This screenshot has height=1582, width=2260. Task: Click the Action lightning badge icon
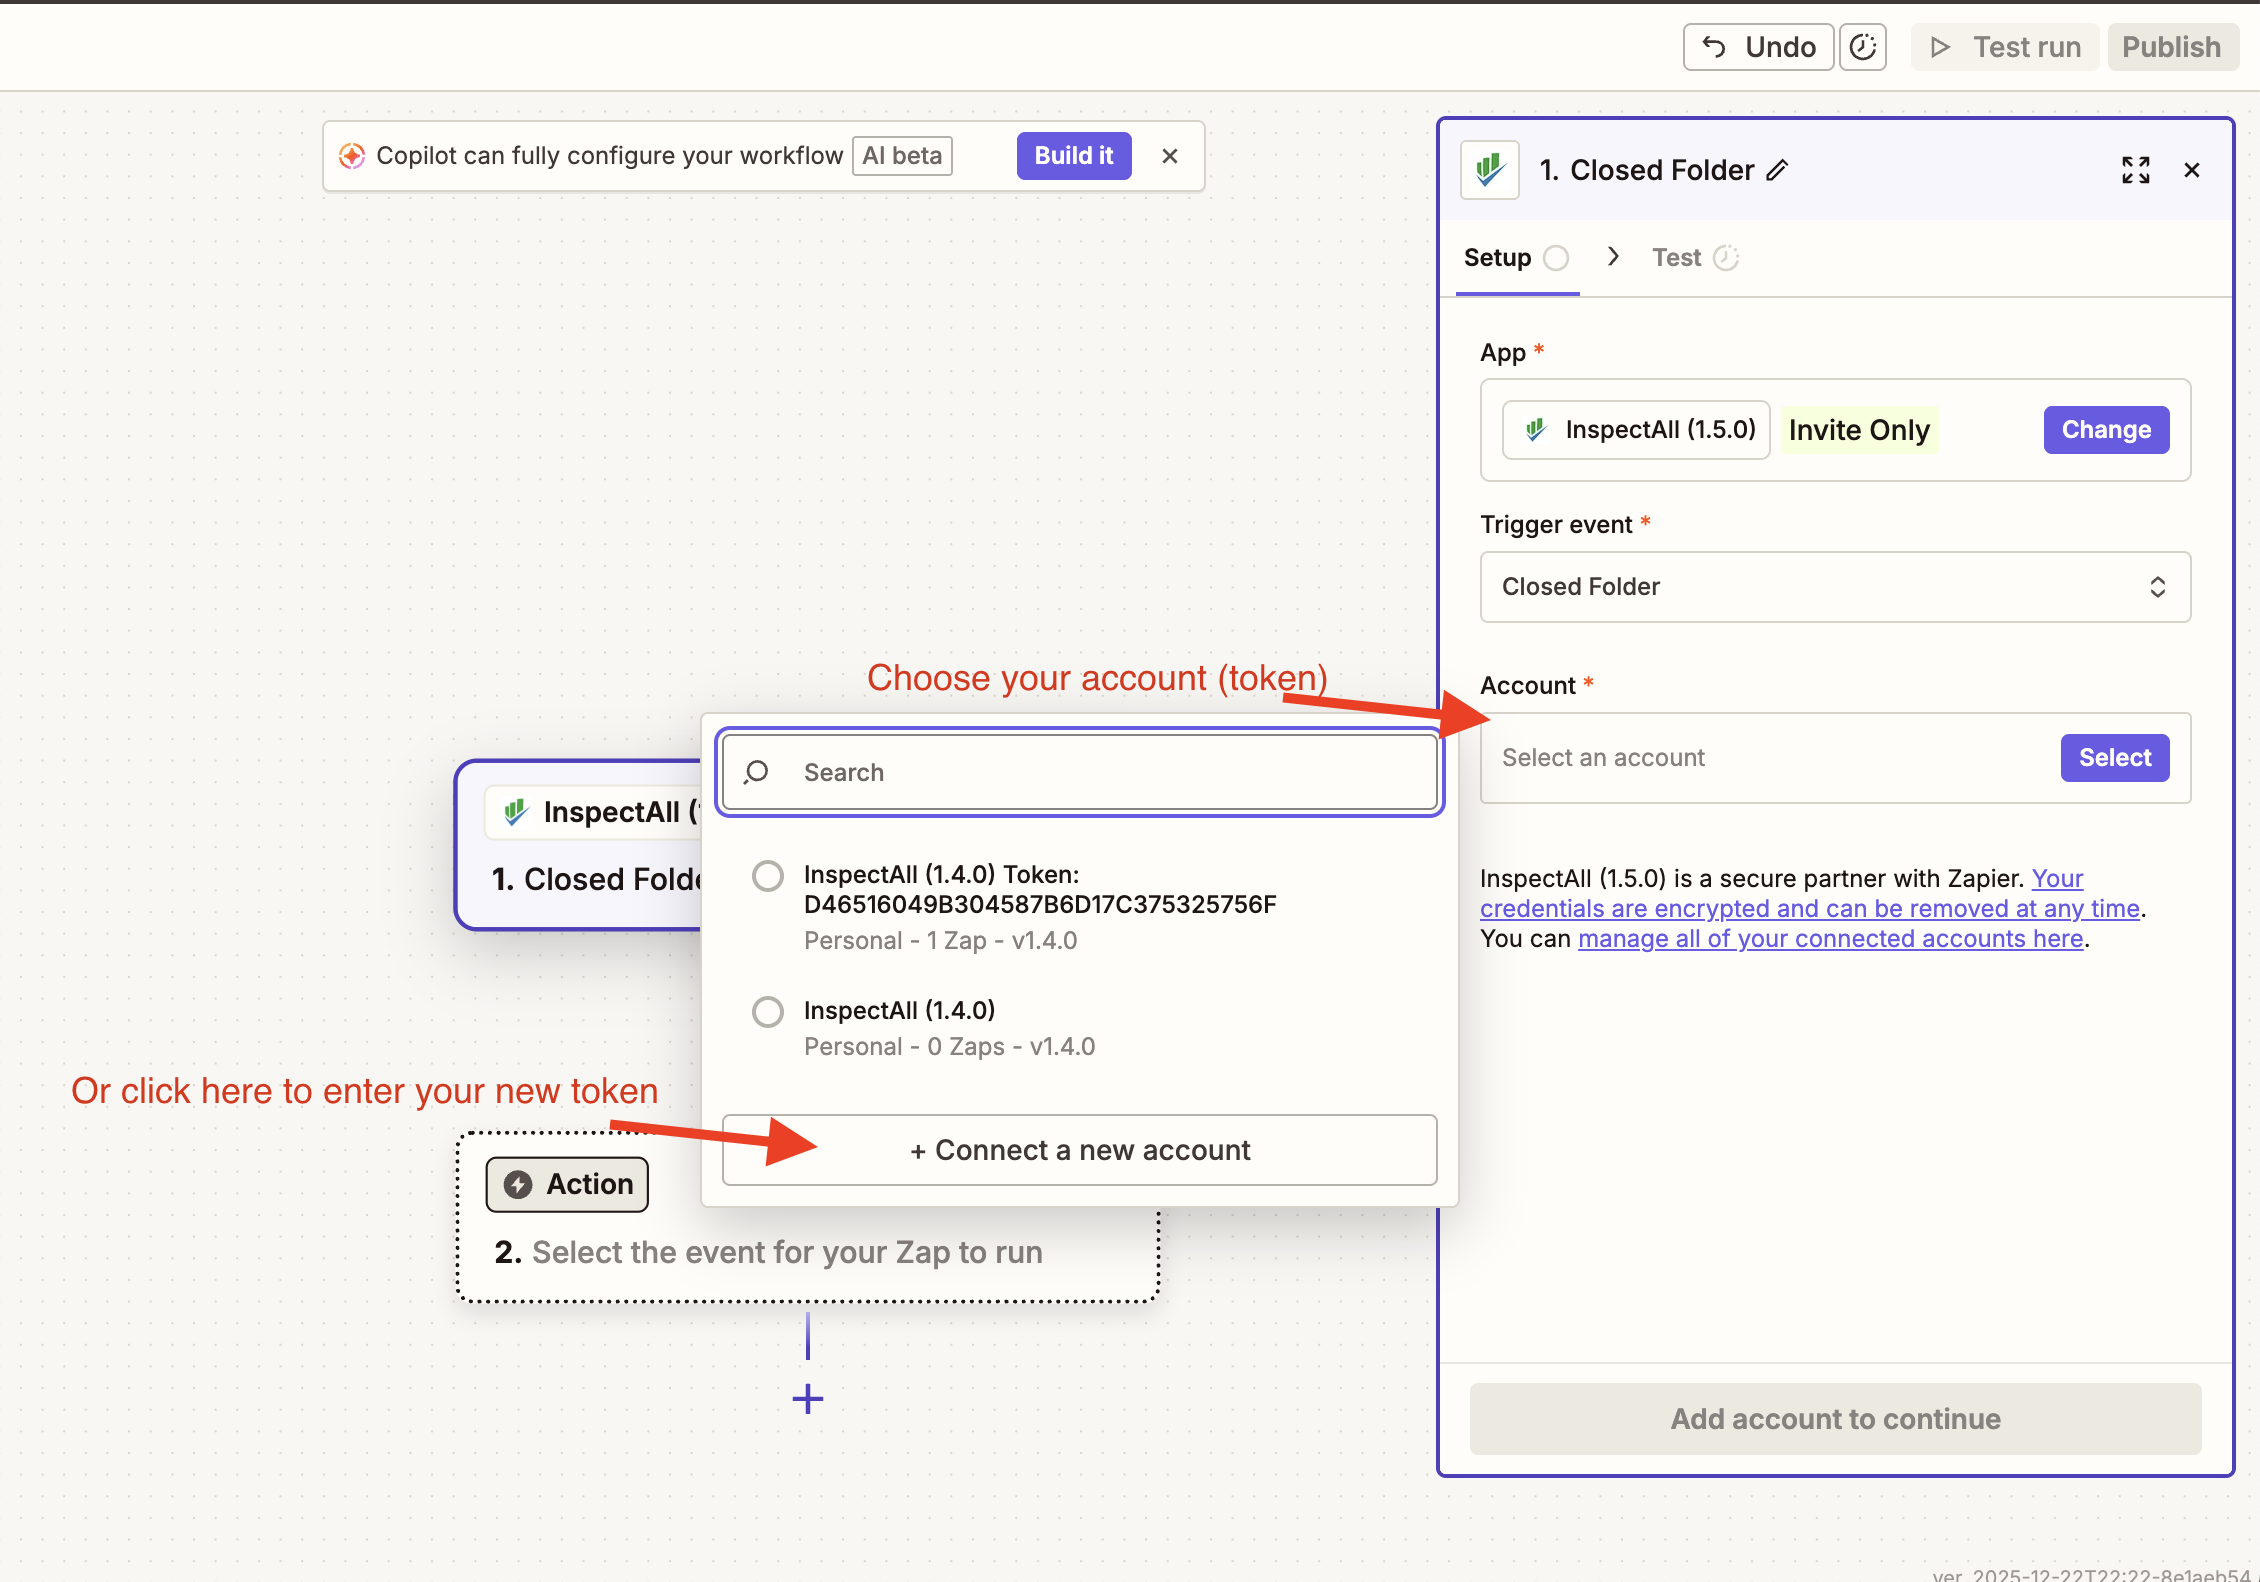518,1184
